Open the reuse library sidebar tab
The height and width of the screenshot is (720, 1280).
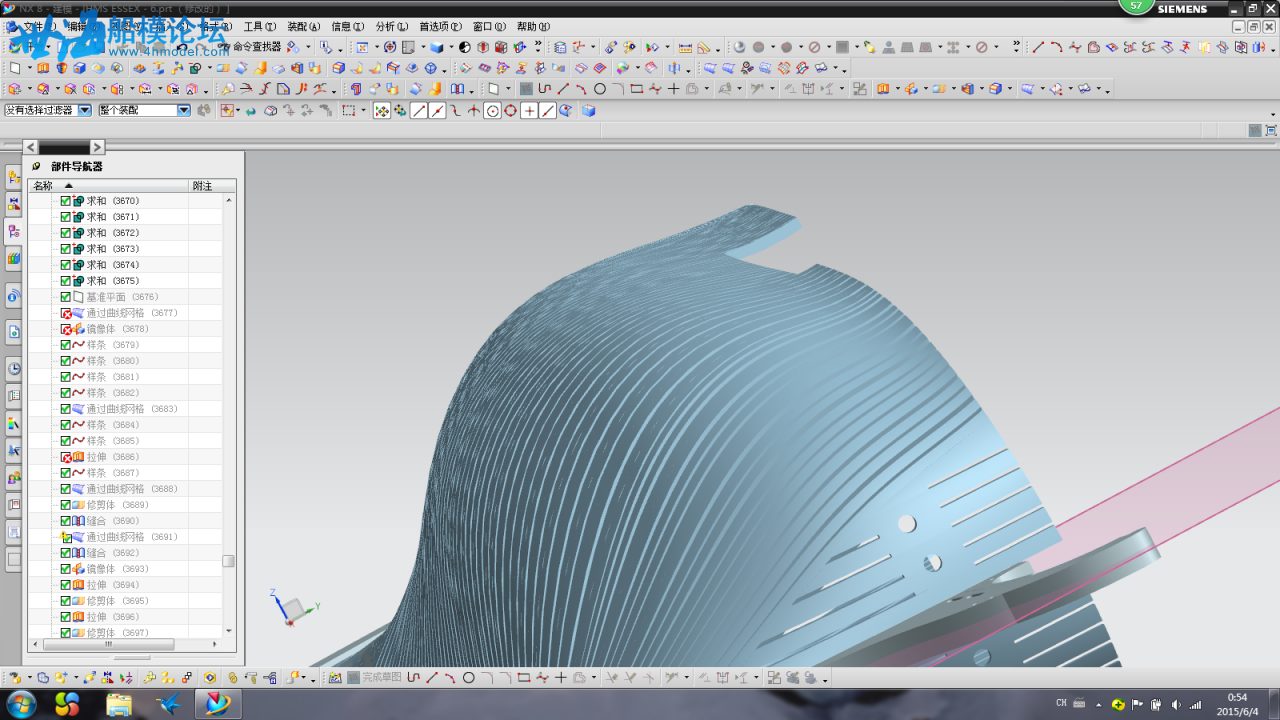tap(13, 259)
